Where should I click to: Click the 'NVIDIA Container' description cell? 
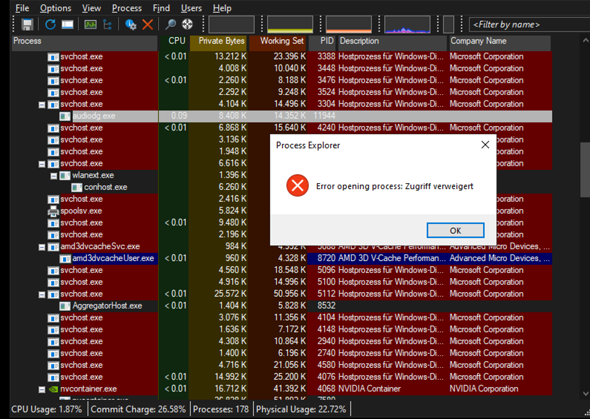370,389
